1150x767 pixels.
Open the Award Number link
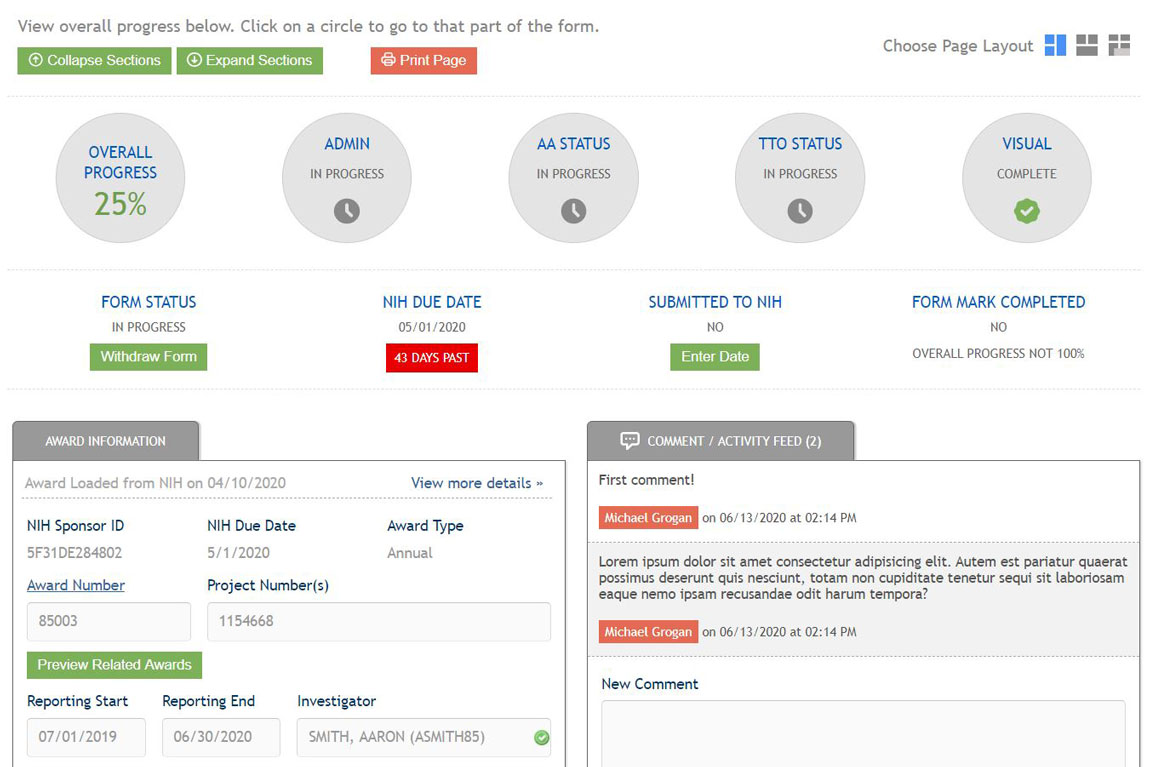click(x=76, y=585)
